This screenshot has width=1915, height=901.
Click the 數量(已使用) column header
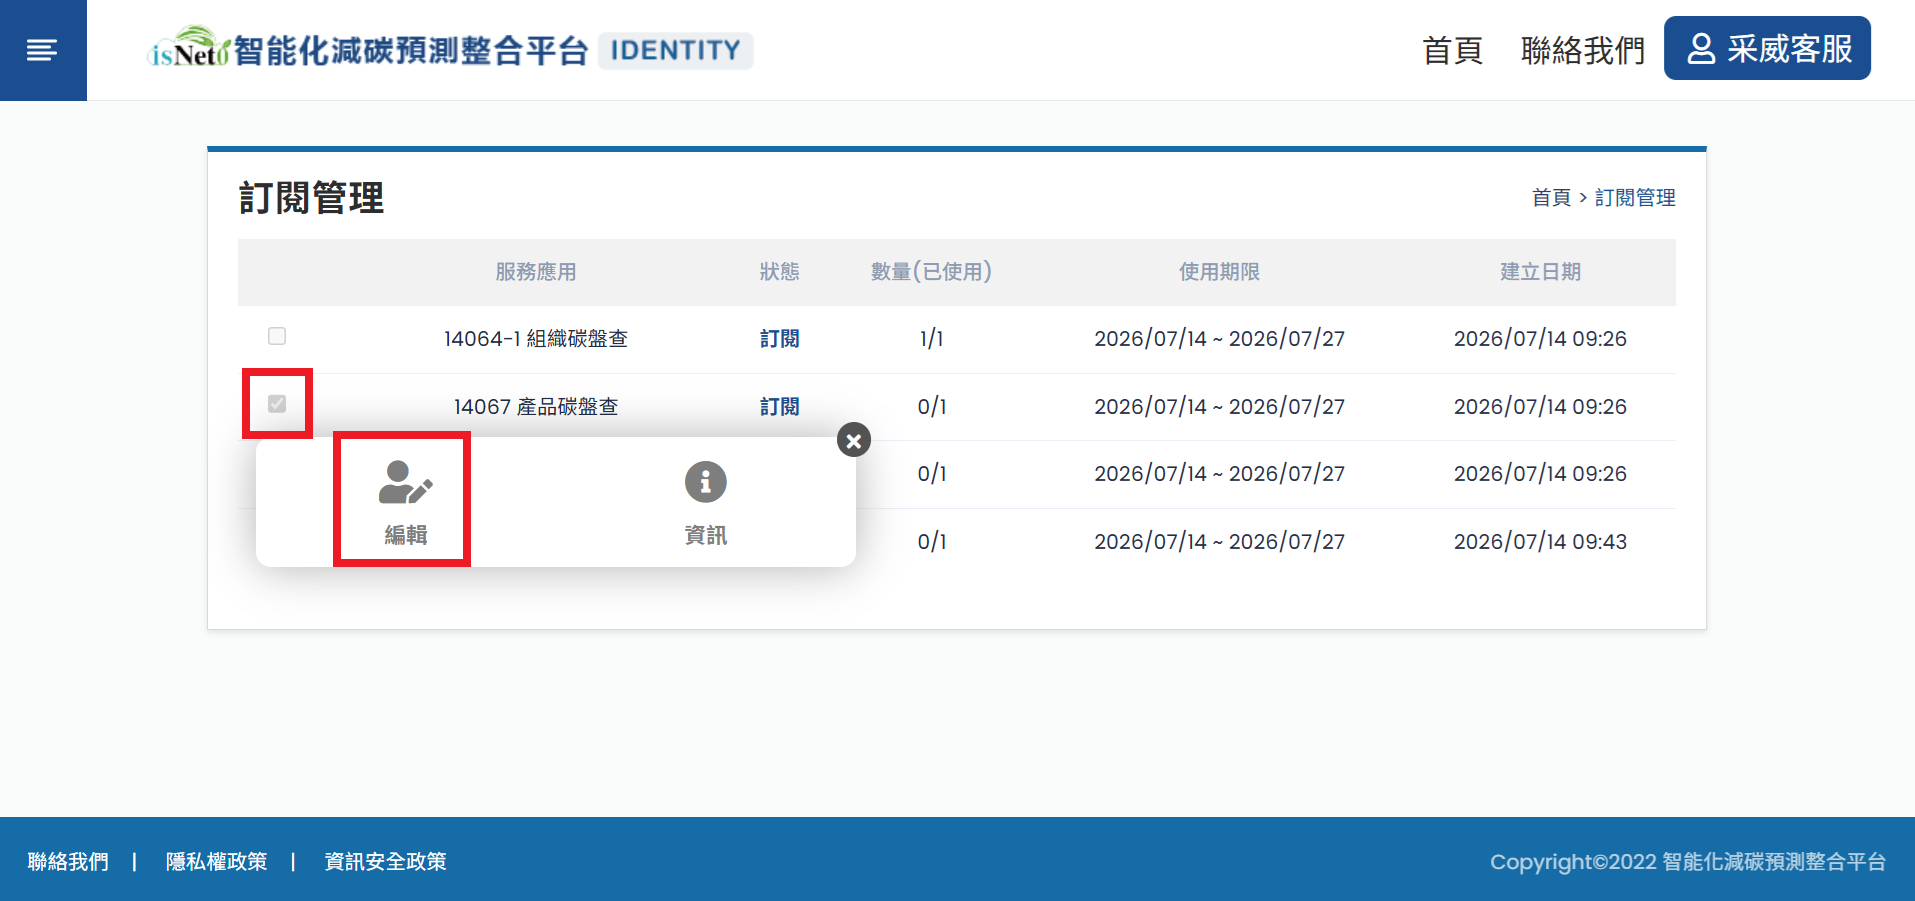[x=931, y=272]
